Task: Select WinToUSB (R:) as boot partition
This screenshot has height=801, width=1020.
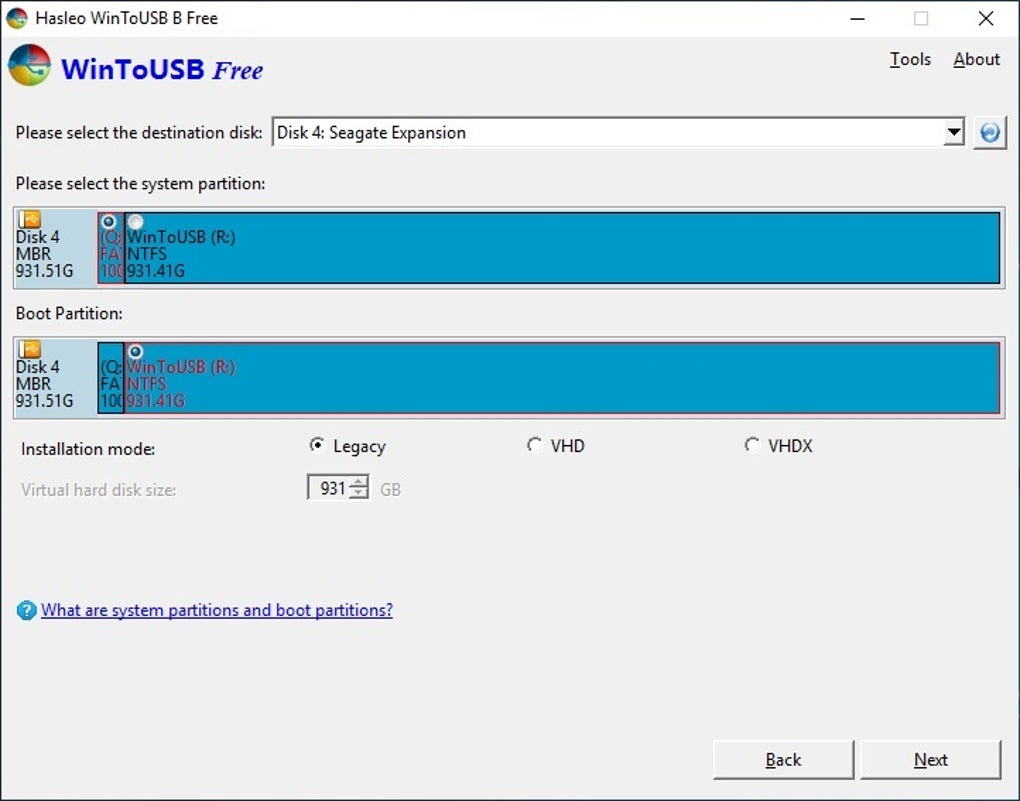Action: click(x=135, y=351)
